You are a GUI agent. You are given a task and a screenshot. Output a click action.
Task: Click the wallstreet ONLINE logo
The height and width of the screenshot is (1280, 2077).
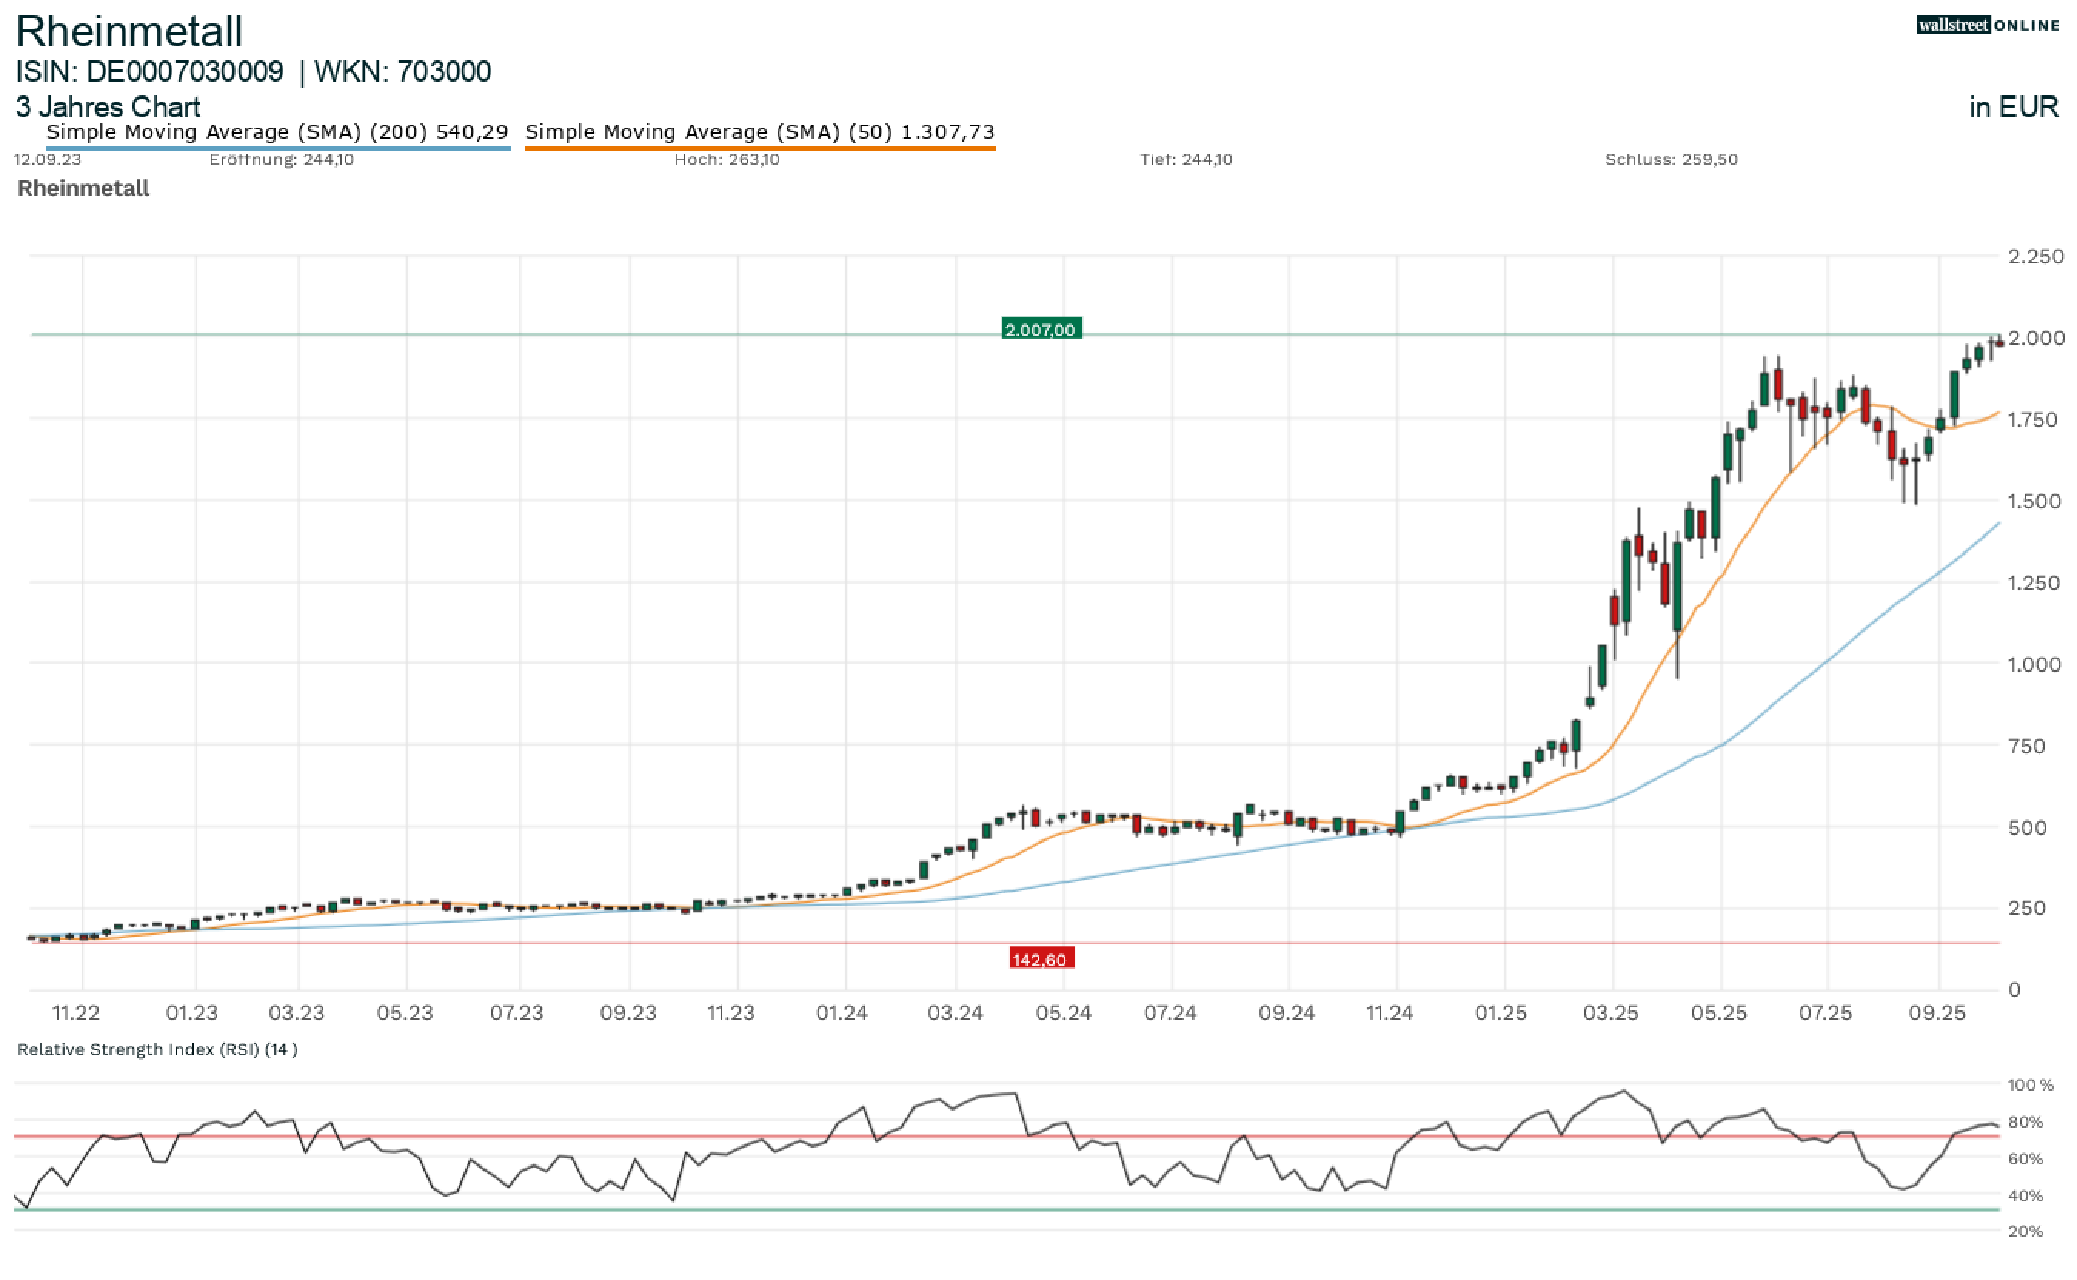1987,25
